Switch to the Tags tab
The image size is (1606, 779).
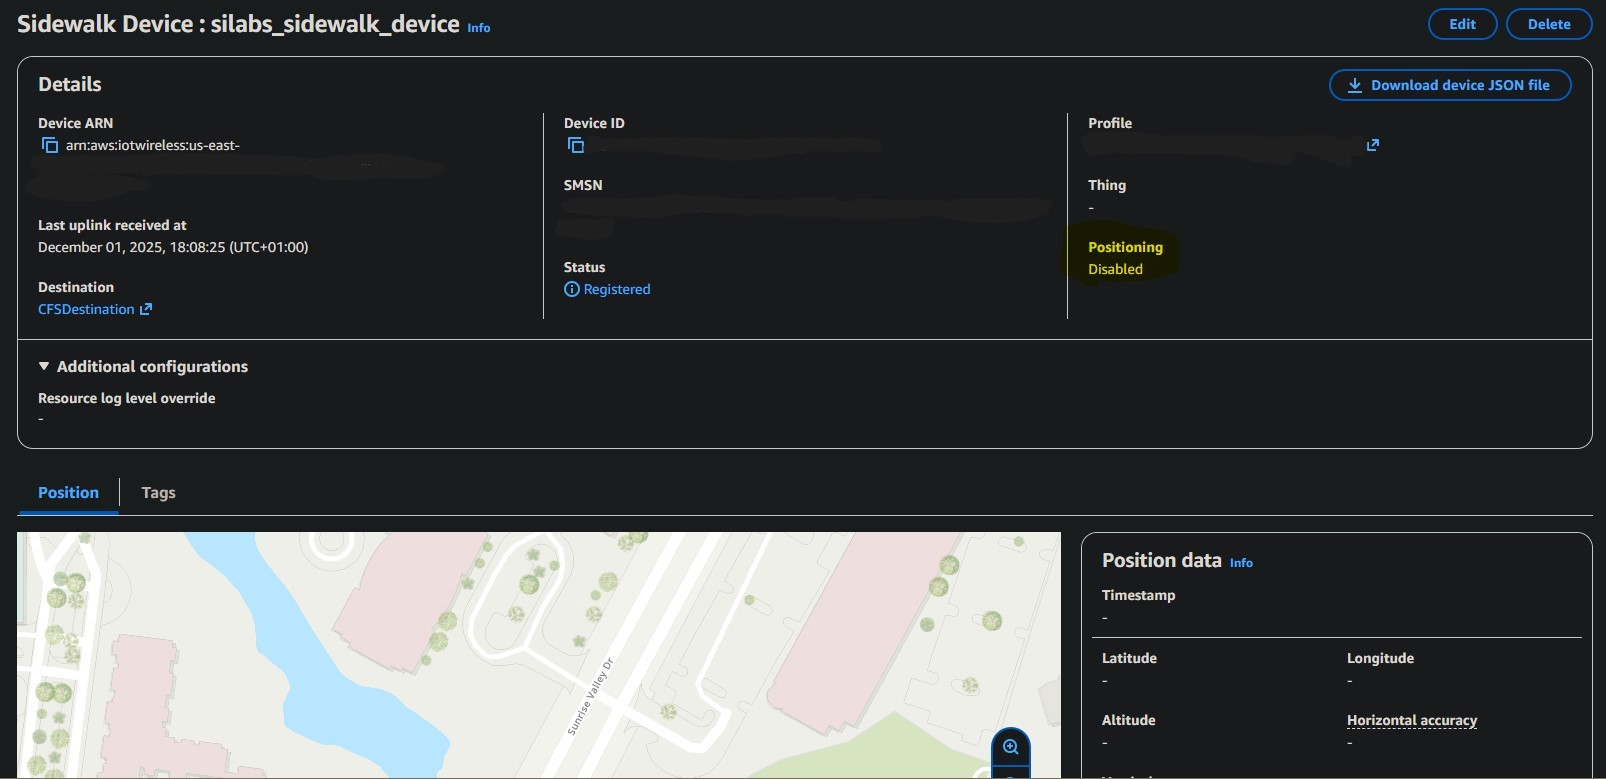tap(158, 492)
